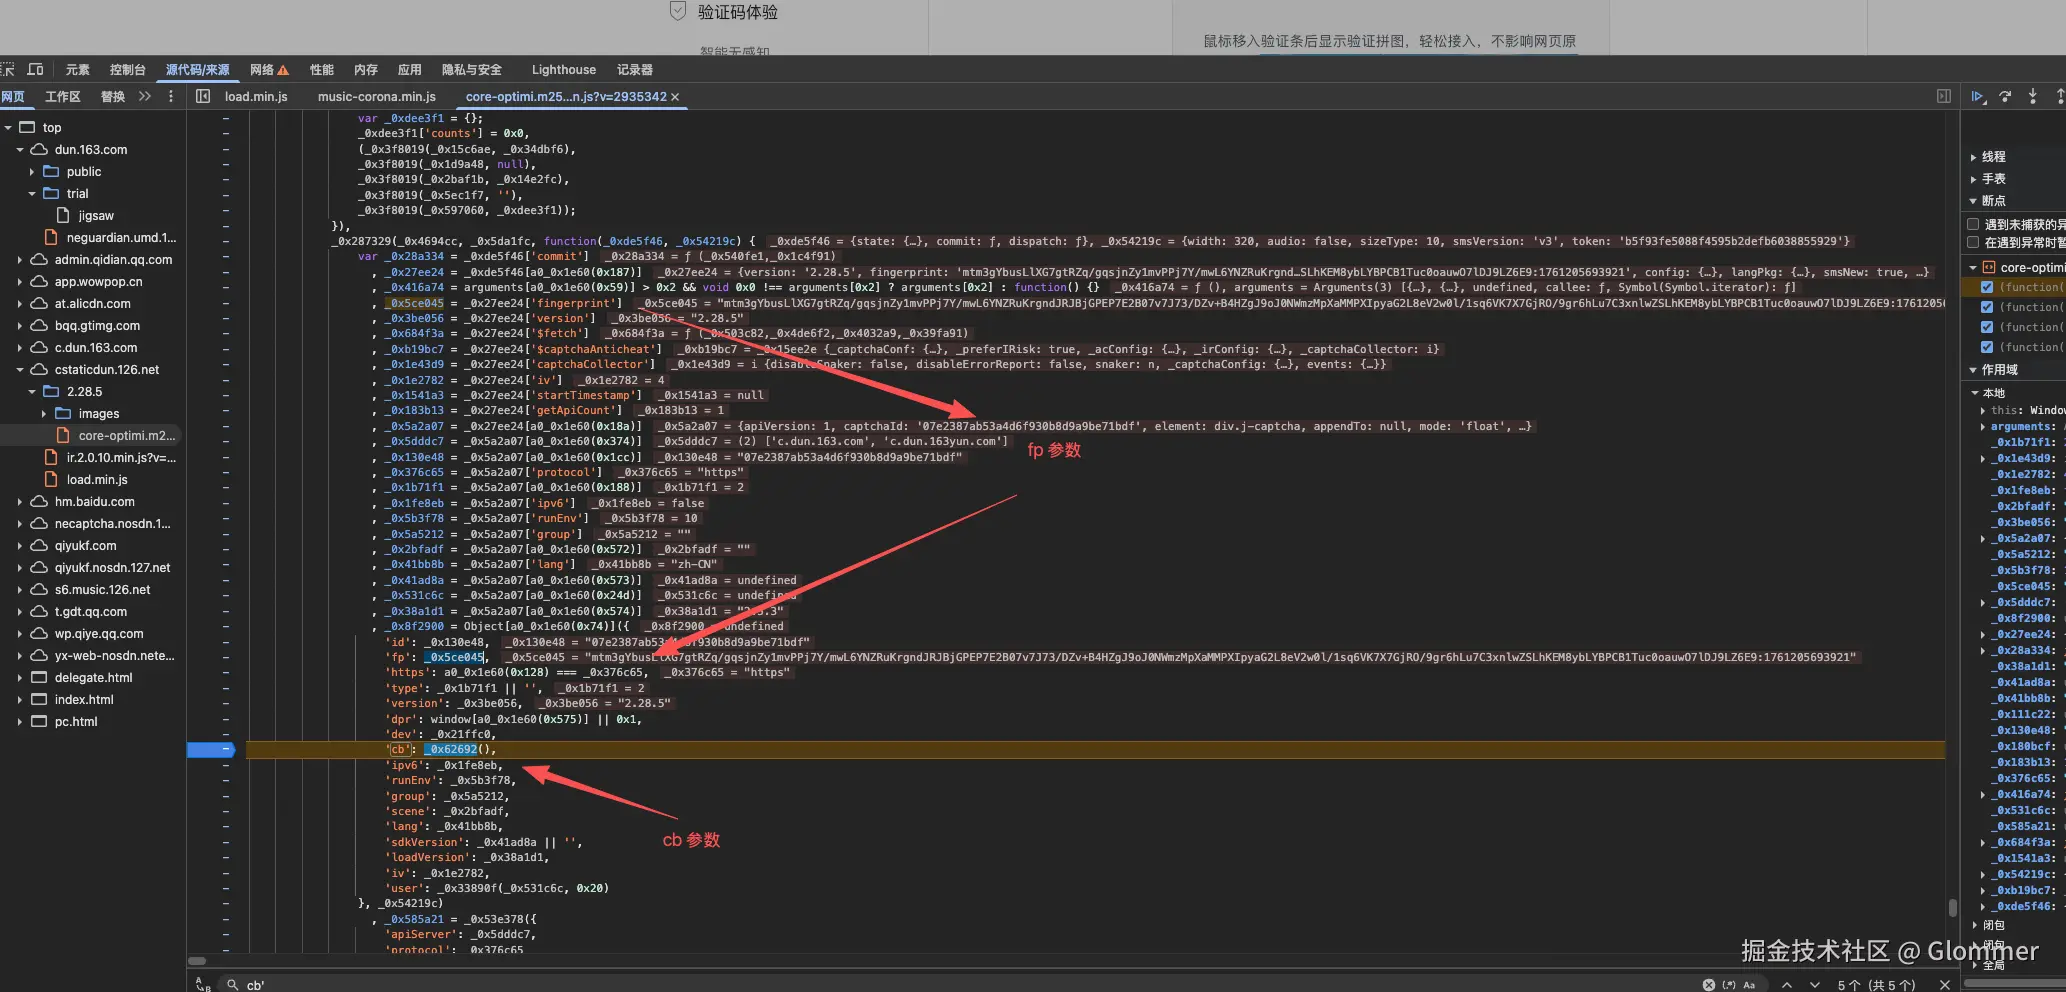Uncheck the first function breakpoint
This screenshot has width=2066, height=992.
1987,287
